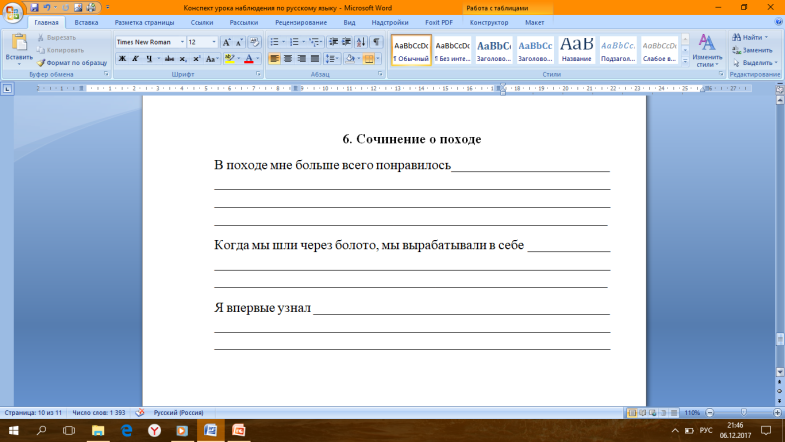
Task: Decrease paragraph indent
Action: pyautogui.click(x=333, y=42)
